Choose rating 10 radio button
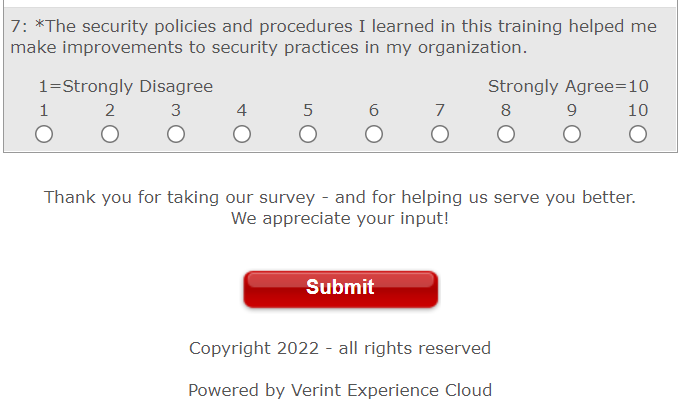The width and height of the screenshot is (689, 410). point(638,134)
